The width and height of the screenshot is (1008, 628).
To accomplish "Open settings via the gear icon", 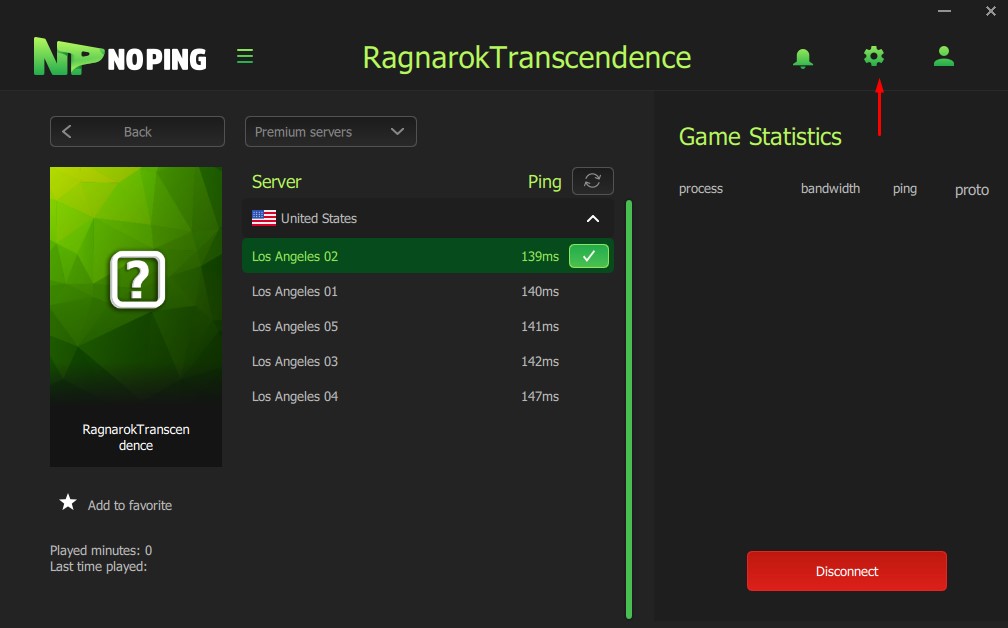I will click(x=874, y=56).
